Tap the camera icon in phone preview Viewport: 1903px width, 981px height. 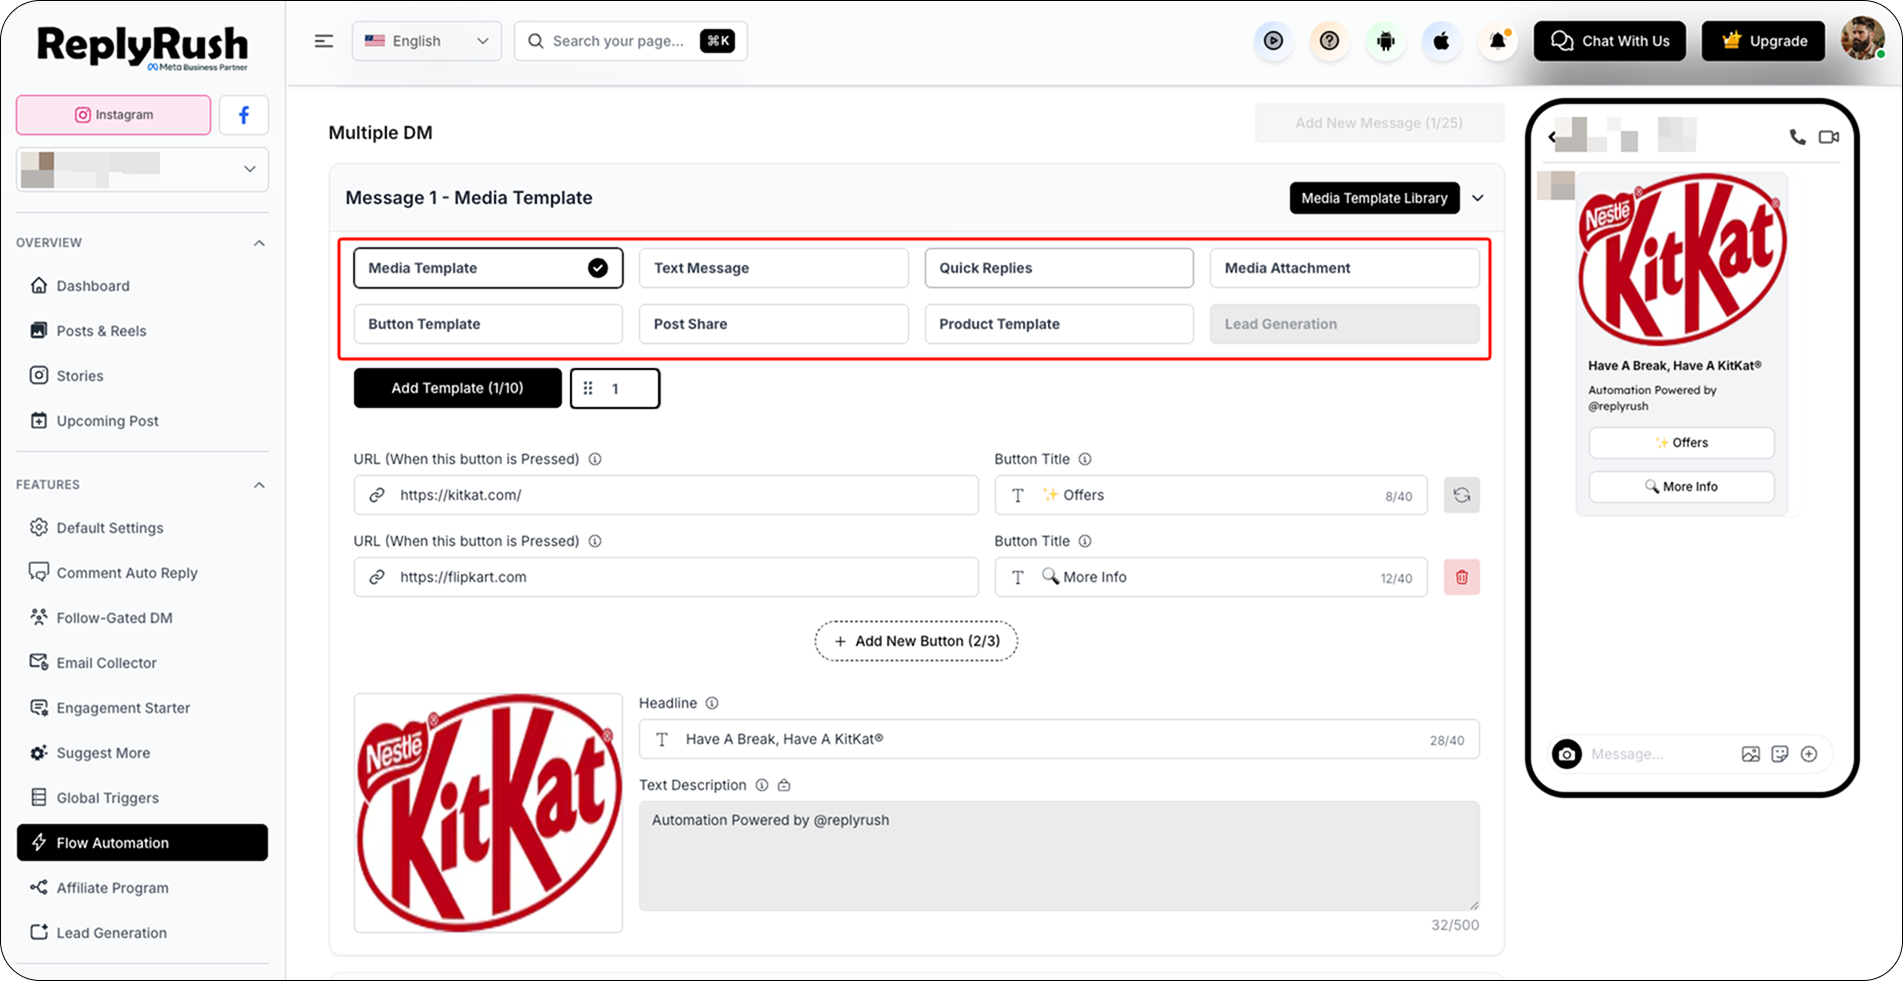1567,754
